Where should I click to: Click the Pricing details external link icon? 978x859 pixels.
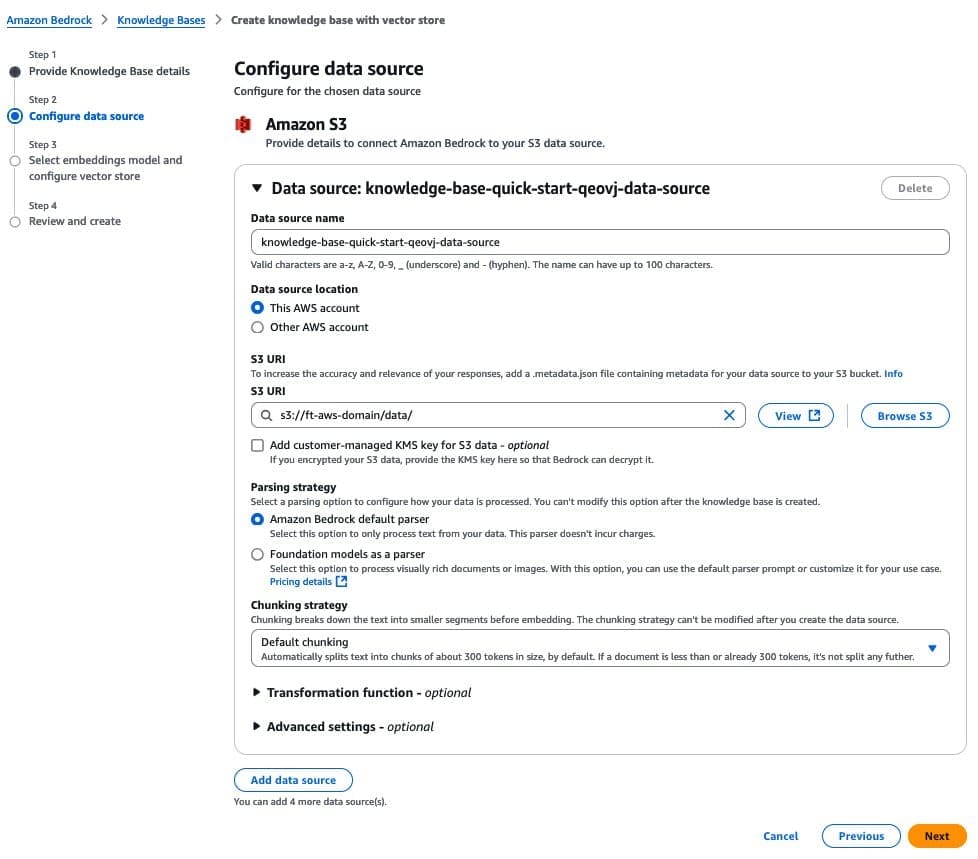coord(341,581)
